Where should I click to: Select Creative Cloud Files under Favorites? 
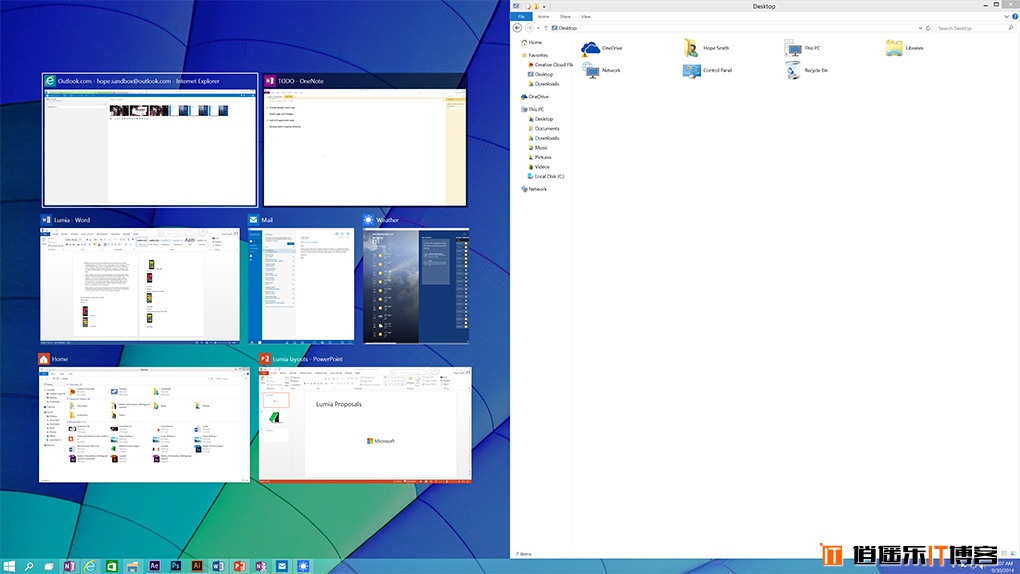[550, 65]
